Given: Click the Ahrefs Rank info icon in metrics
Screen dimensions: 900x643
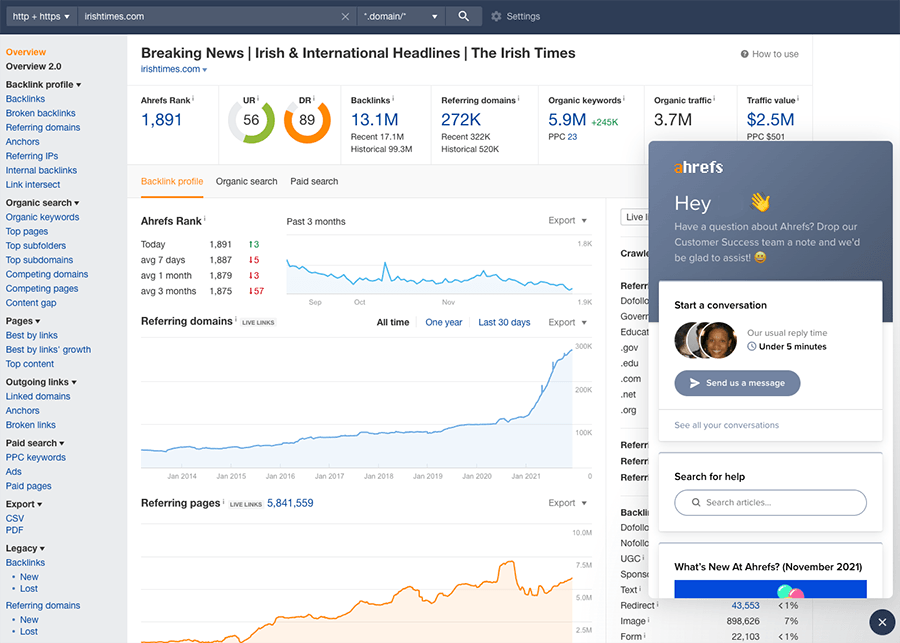Looking at the screenshot, I should [193, 98].
